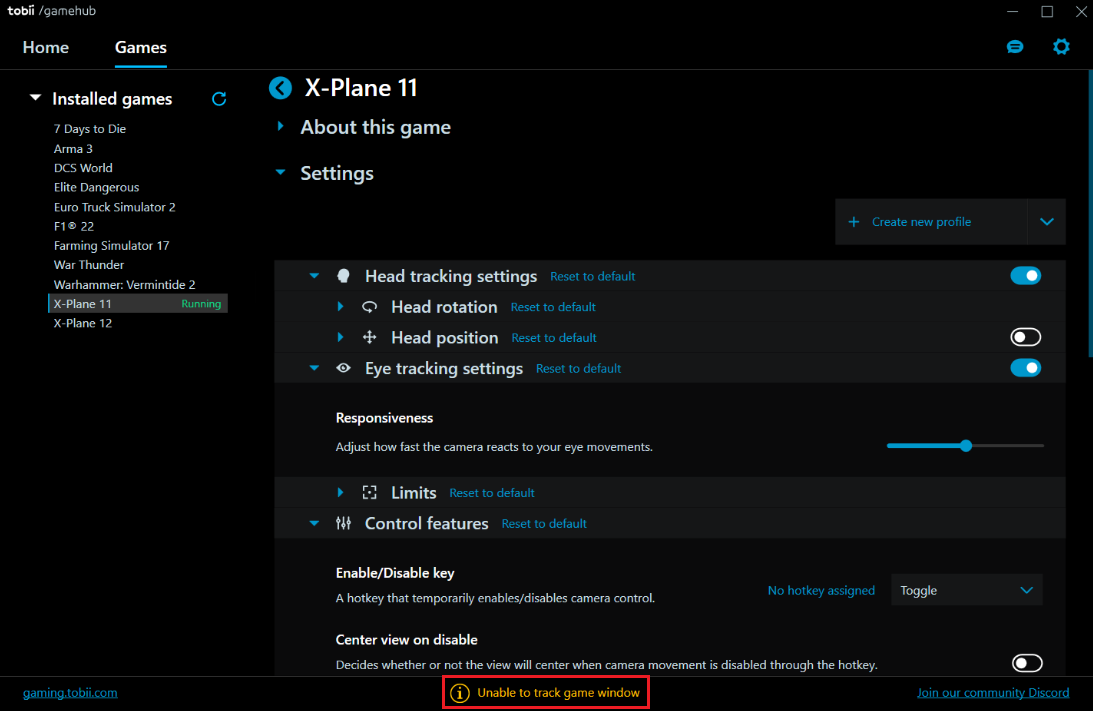Screen dimensions: 1093x711
Task: Turn on Center view on disable
Action: click(1026, 663)
